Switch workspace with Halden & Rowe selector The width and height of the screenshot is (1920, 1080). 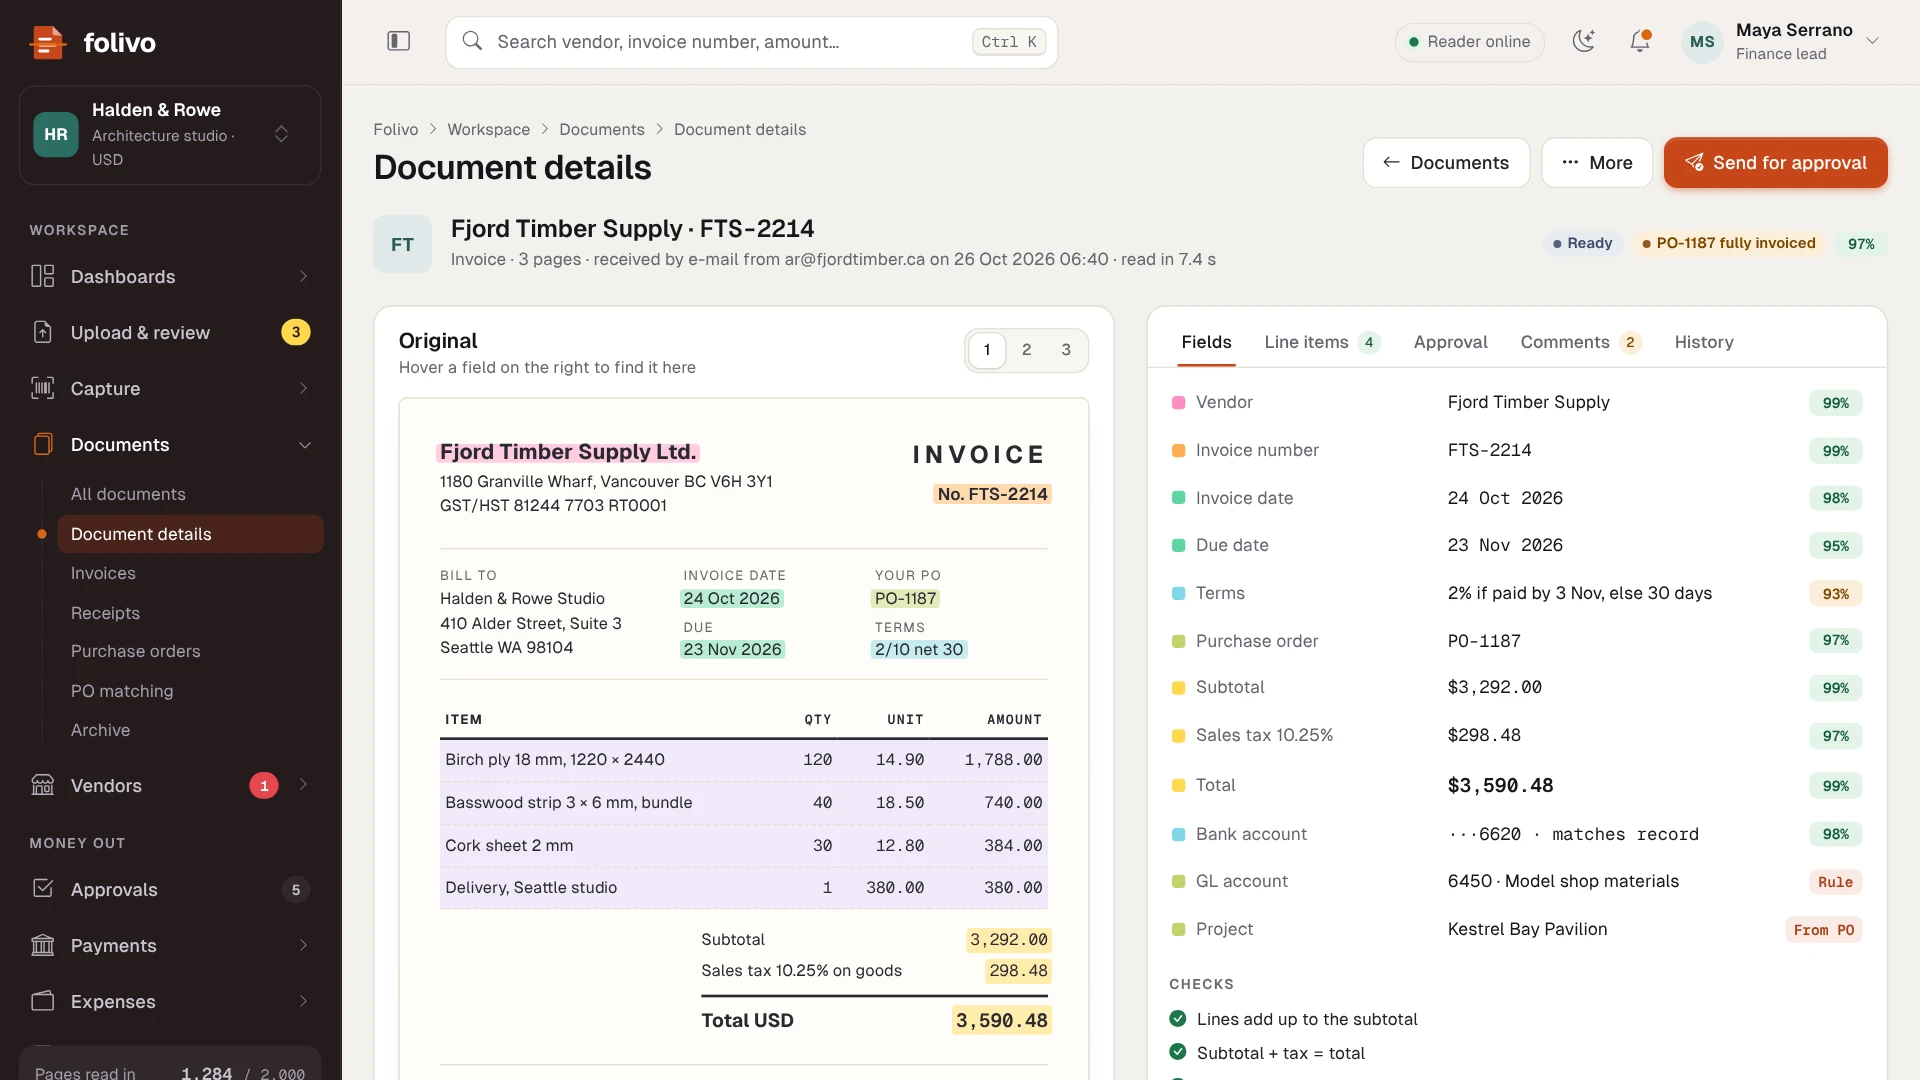[x=170, y=134]
